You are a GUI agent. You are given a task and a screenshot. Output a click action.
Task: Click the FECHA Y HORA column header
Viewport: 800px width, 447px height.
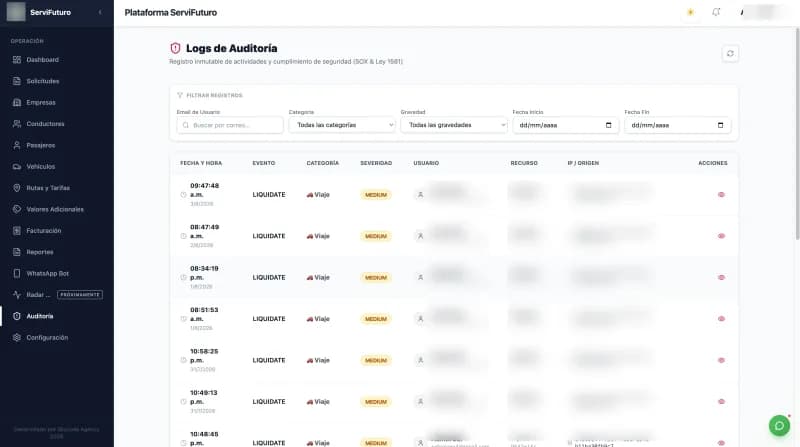[x=201, y=163]
